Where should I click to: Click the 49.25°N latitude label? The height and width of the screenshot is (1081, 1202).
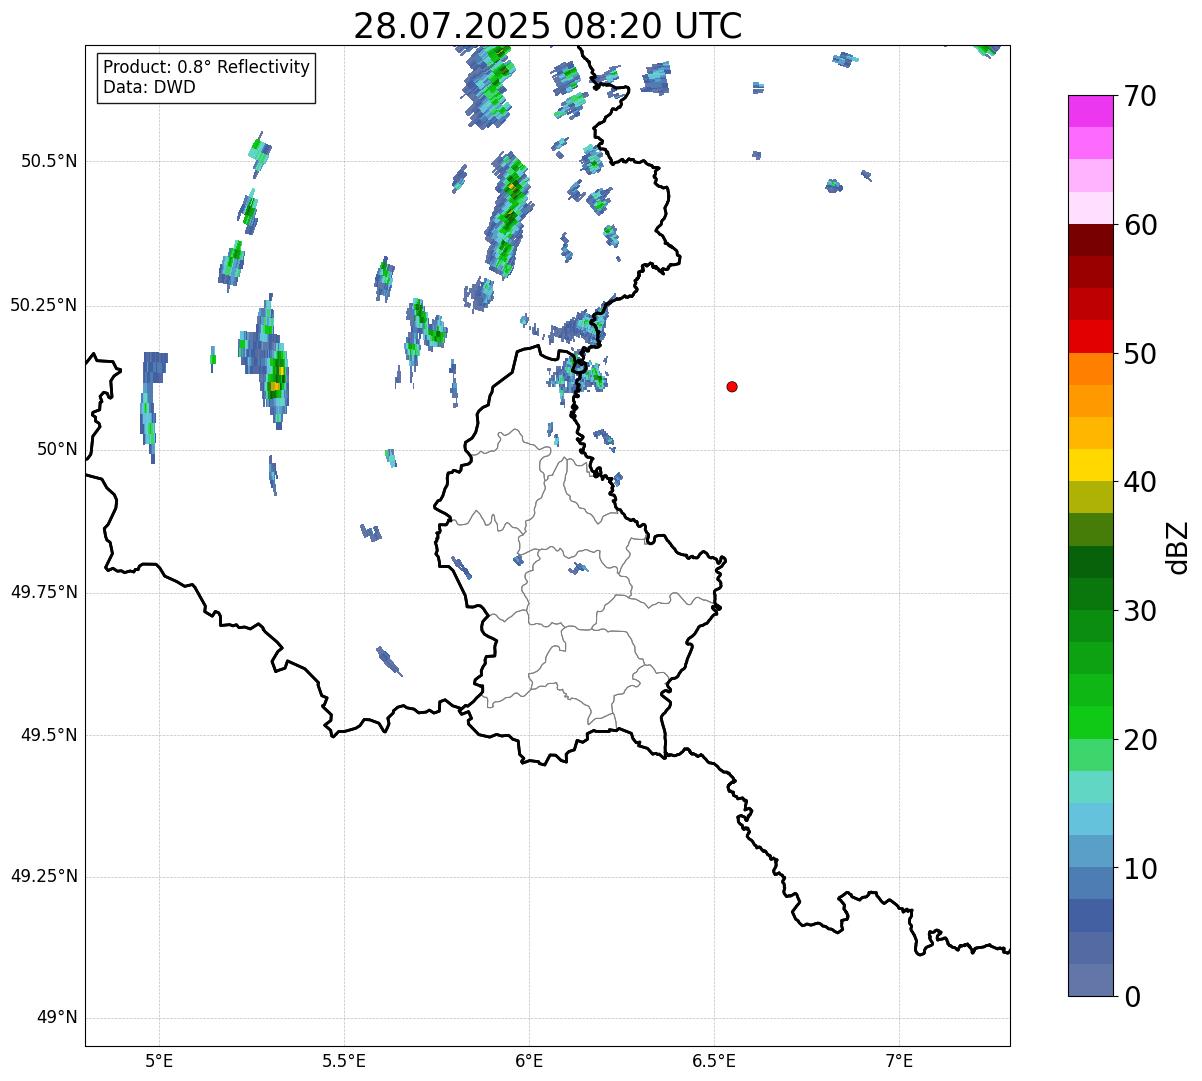(x=44, y=877)
